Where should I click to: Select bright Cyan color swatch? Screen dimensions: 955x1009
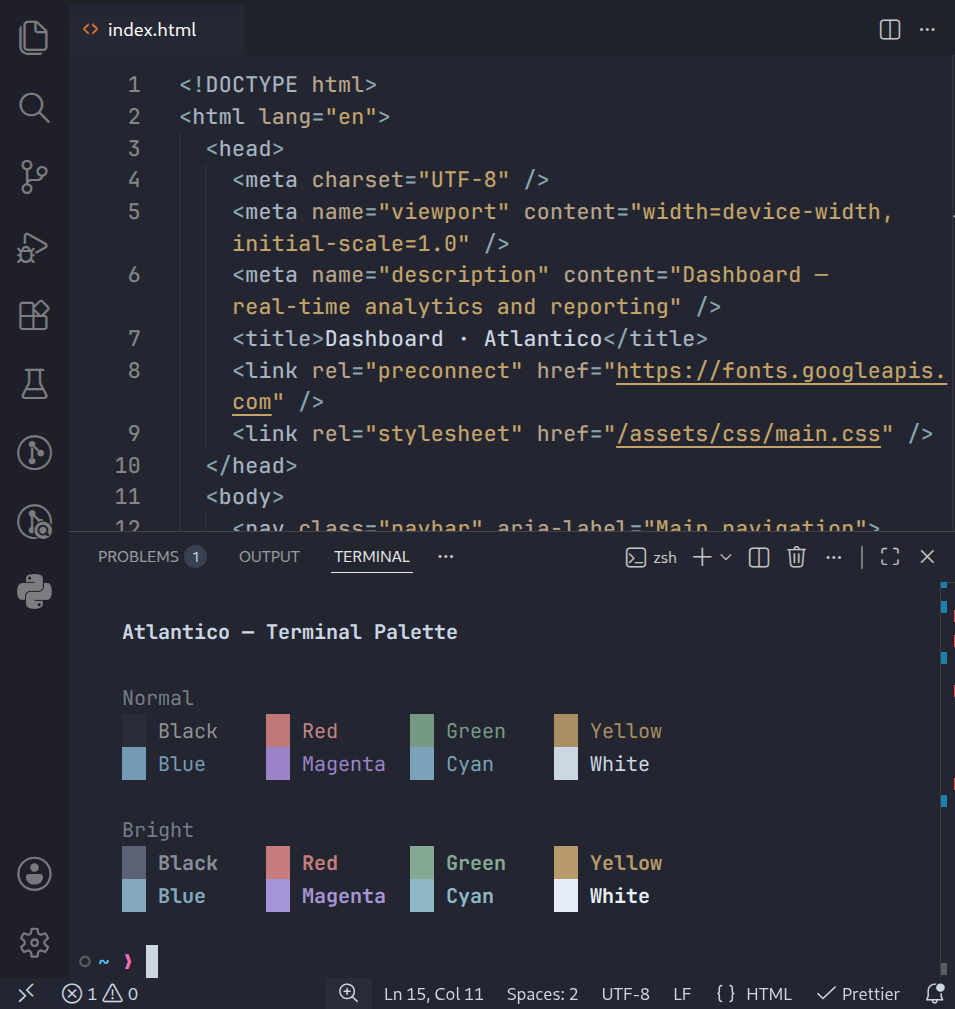(x=422, y=896)
